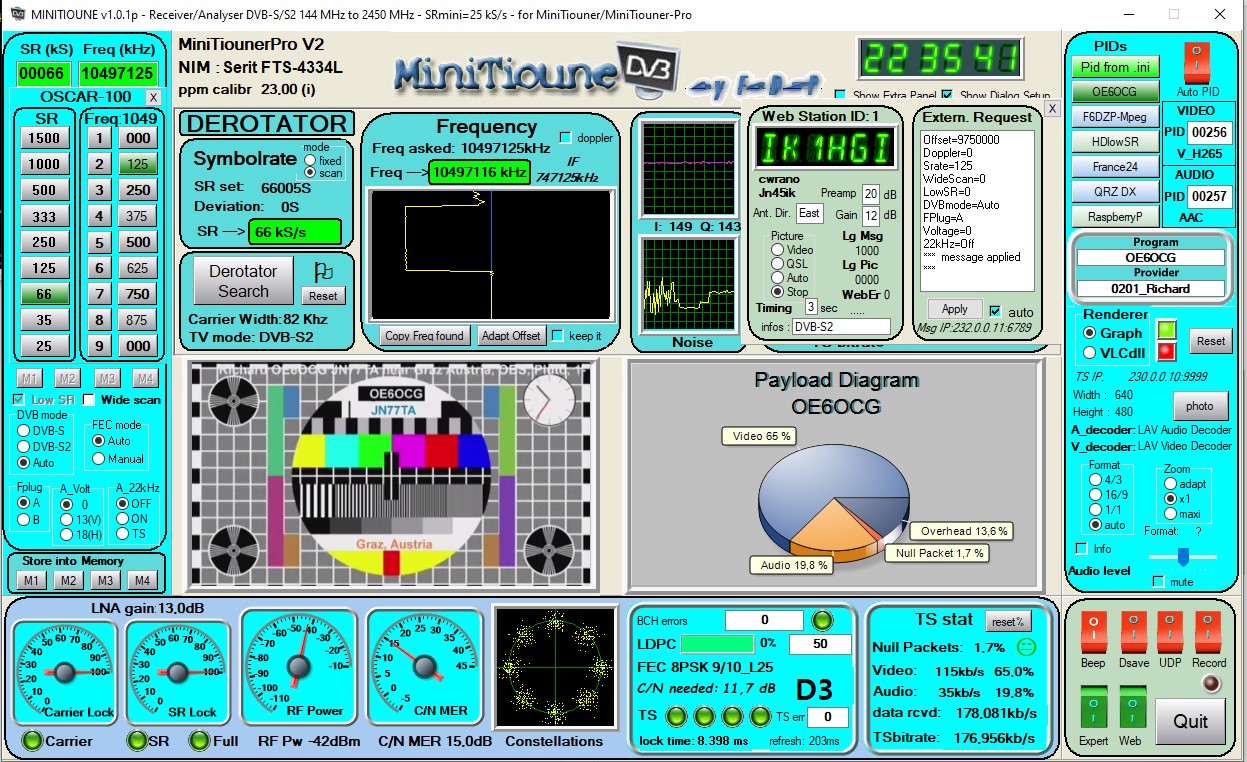
Task: Click Adapt Offset button
Action: click(x=511, y=336)
